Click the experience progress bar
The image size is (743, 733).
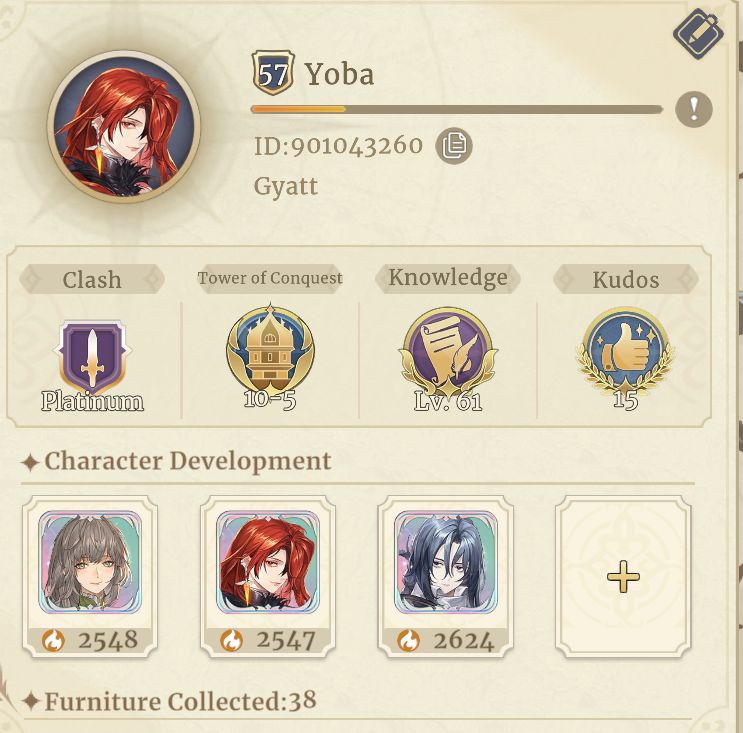pos(457,109)
